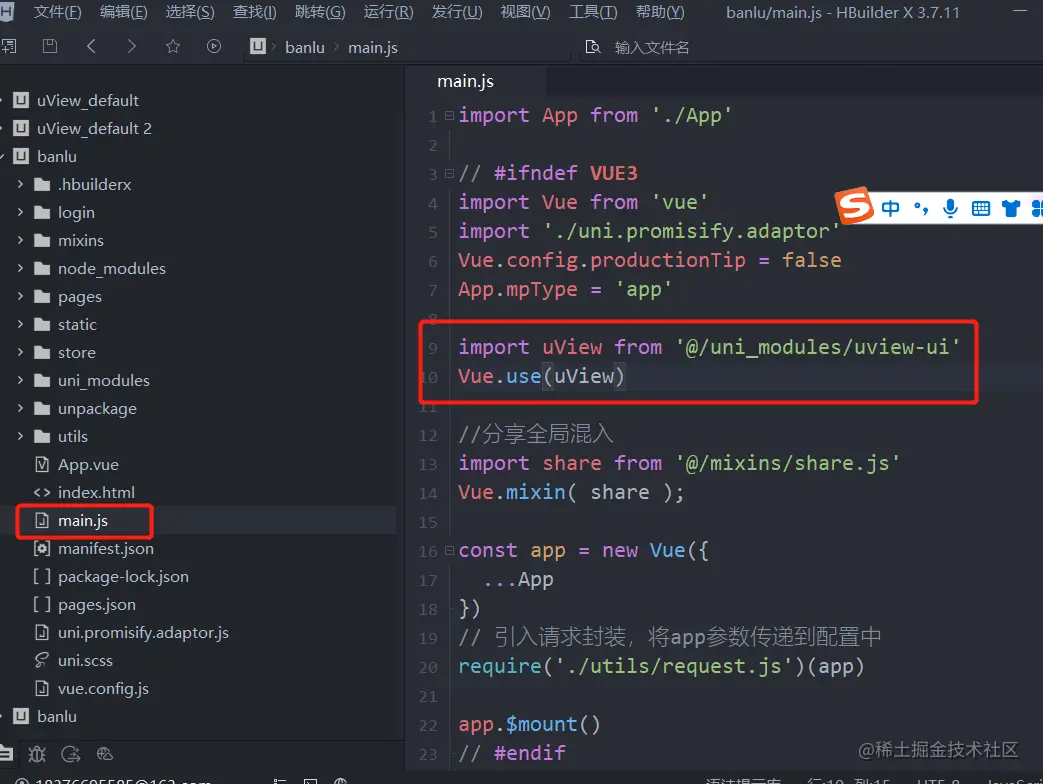The width and height of the screenshot is (1043, 784).
Task: Click line number 12 in the gutter
Action: coord(428,436)
